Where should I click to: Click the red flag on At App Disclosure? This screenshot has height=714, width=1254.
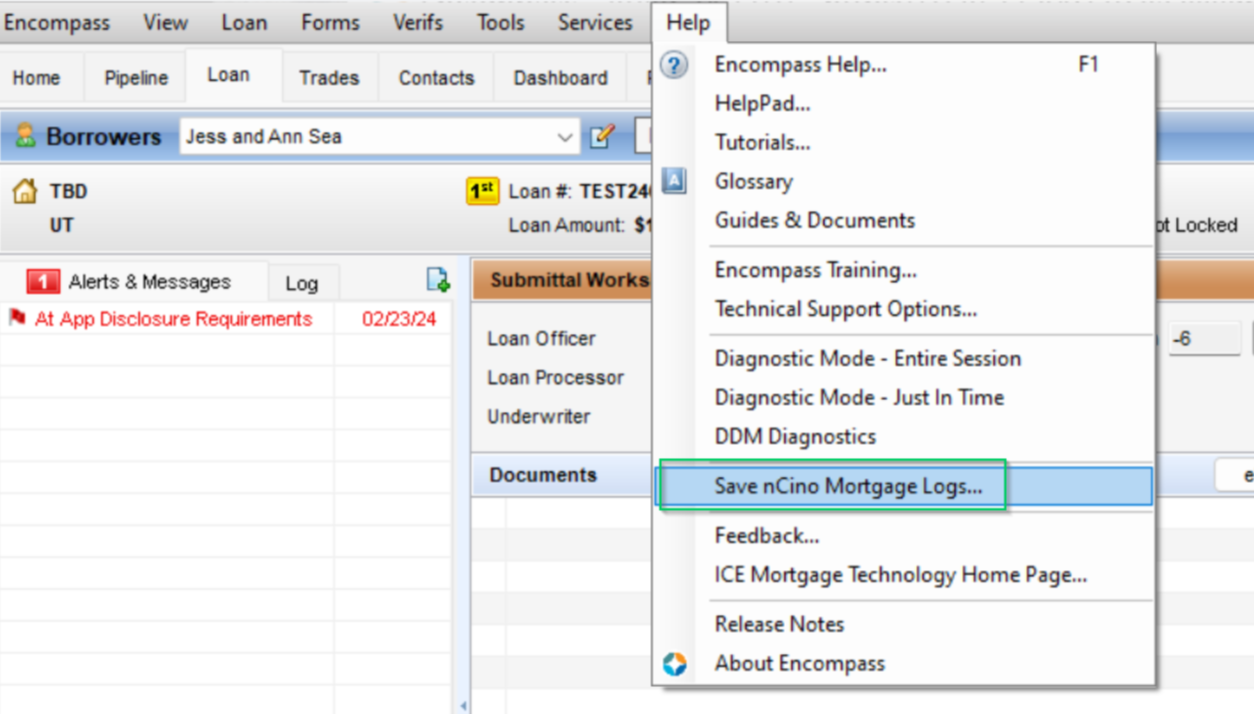[17, 318]
